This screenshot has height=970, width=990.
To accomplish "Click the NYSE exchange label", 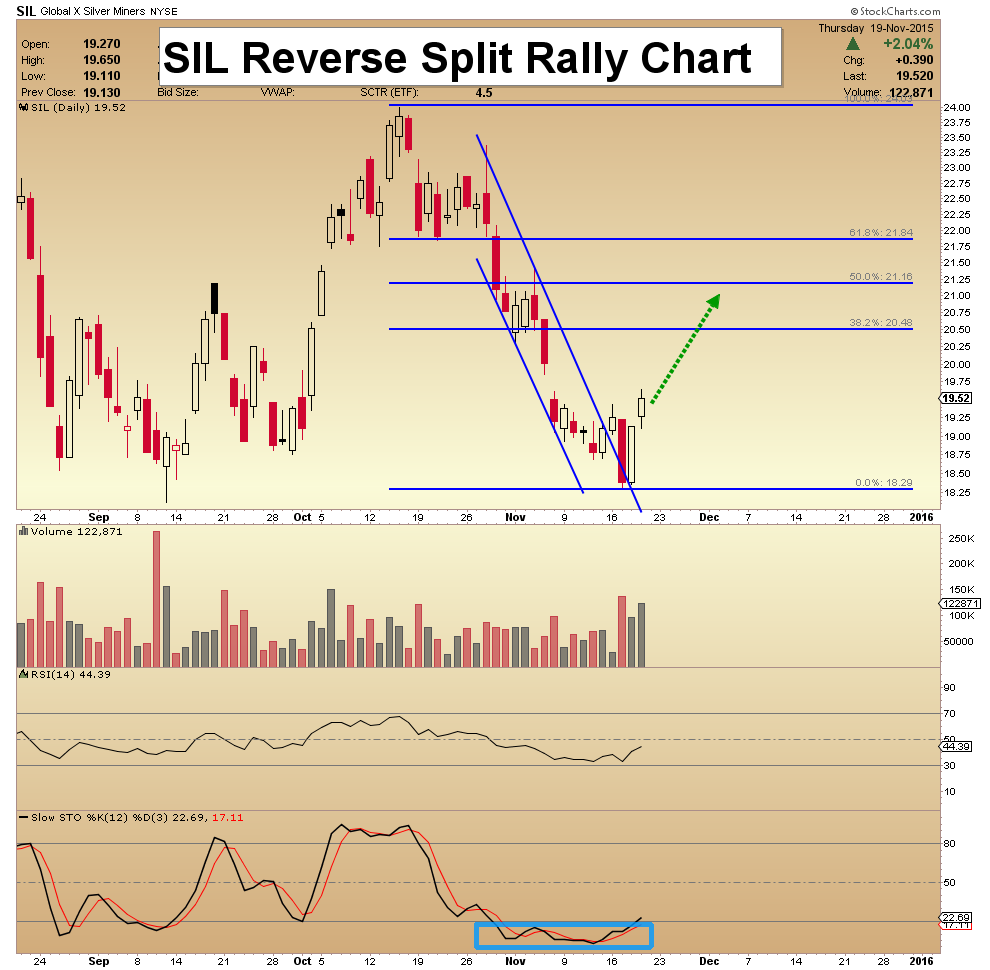I will 164,11.
